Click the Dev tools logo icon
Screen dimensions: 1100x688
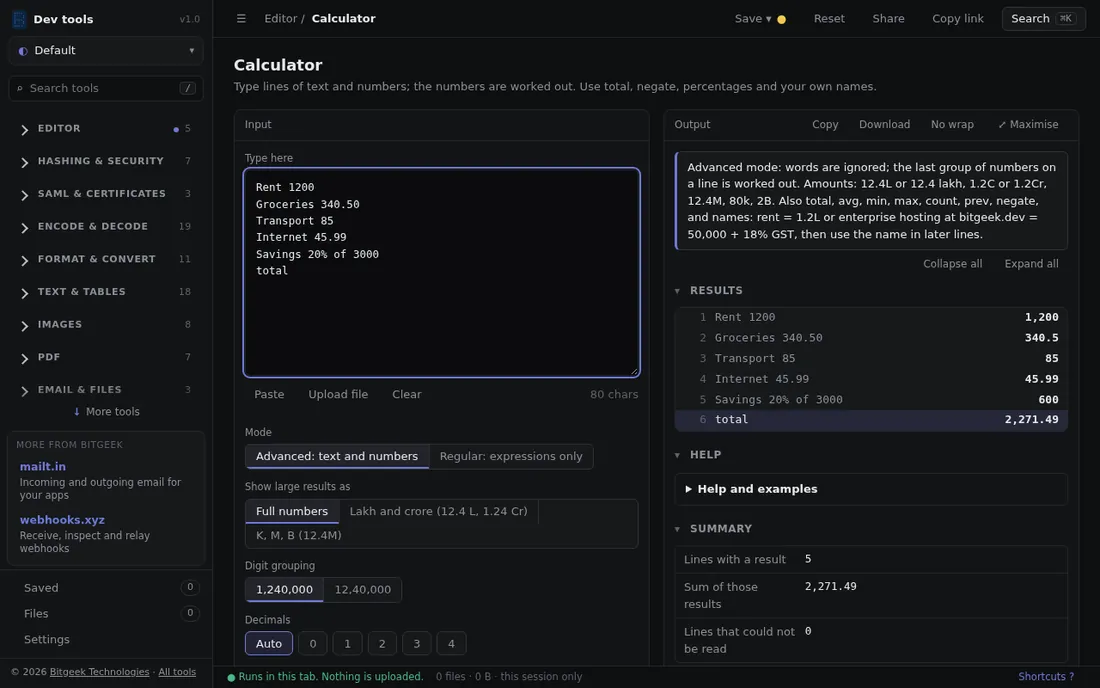[x=19, y=19]
